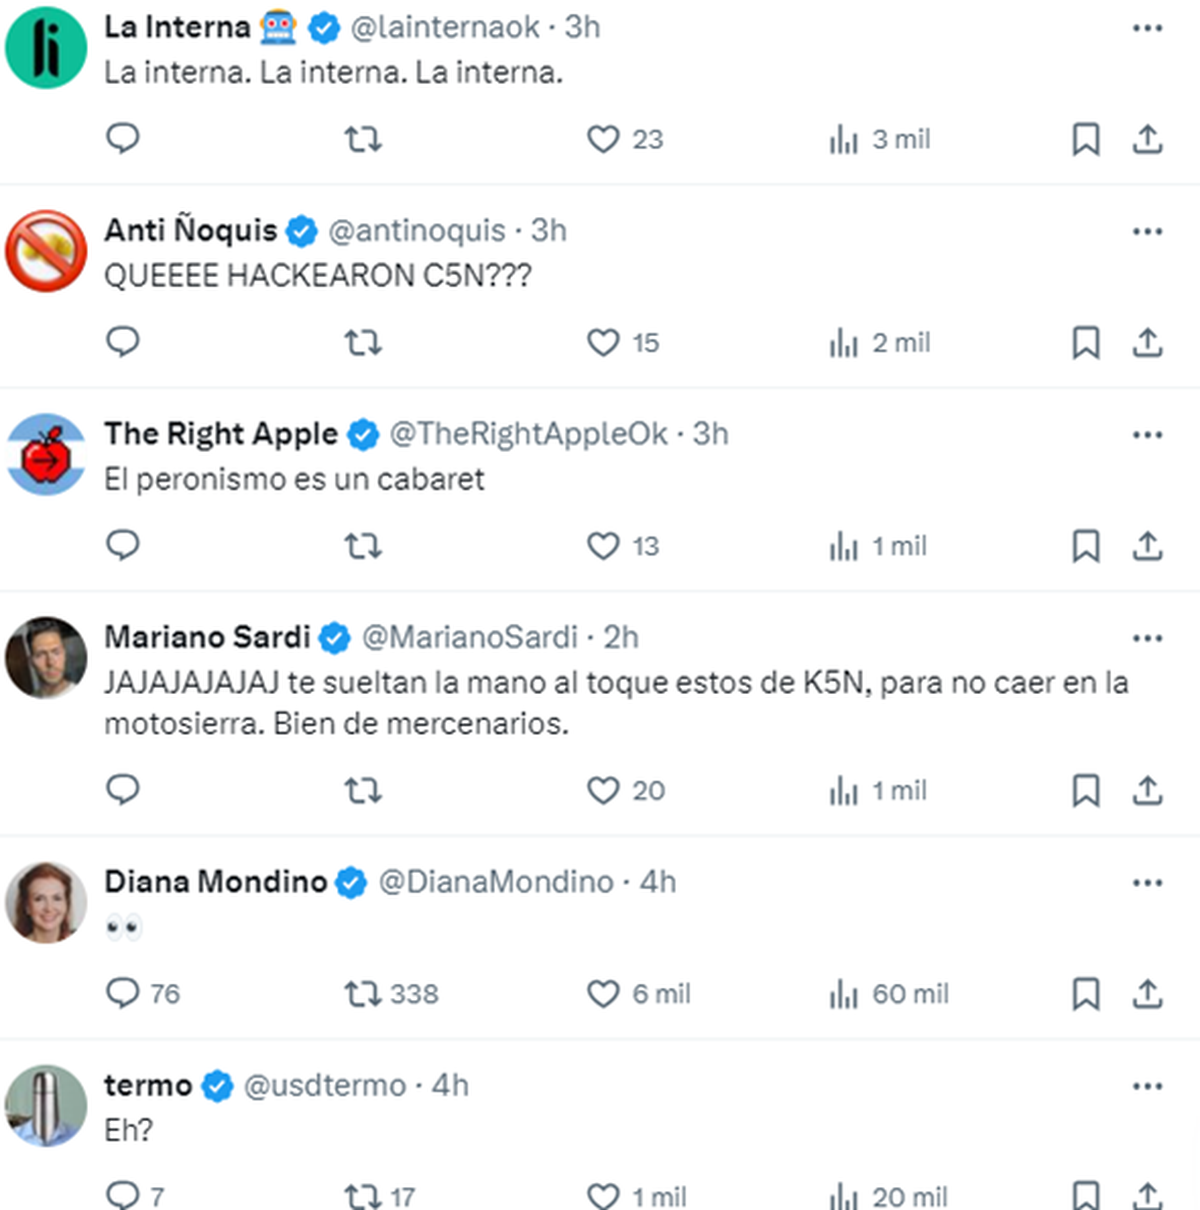The image size is (1200, 1210).
Task: Retweet termo's 'Eh?' post
Action: tap(363, 1195)
